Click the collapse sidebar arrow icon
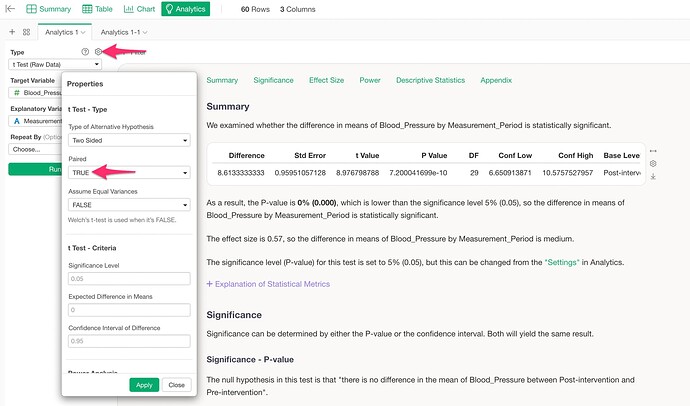 click(12, 9)
